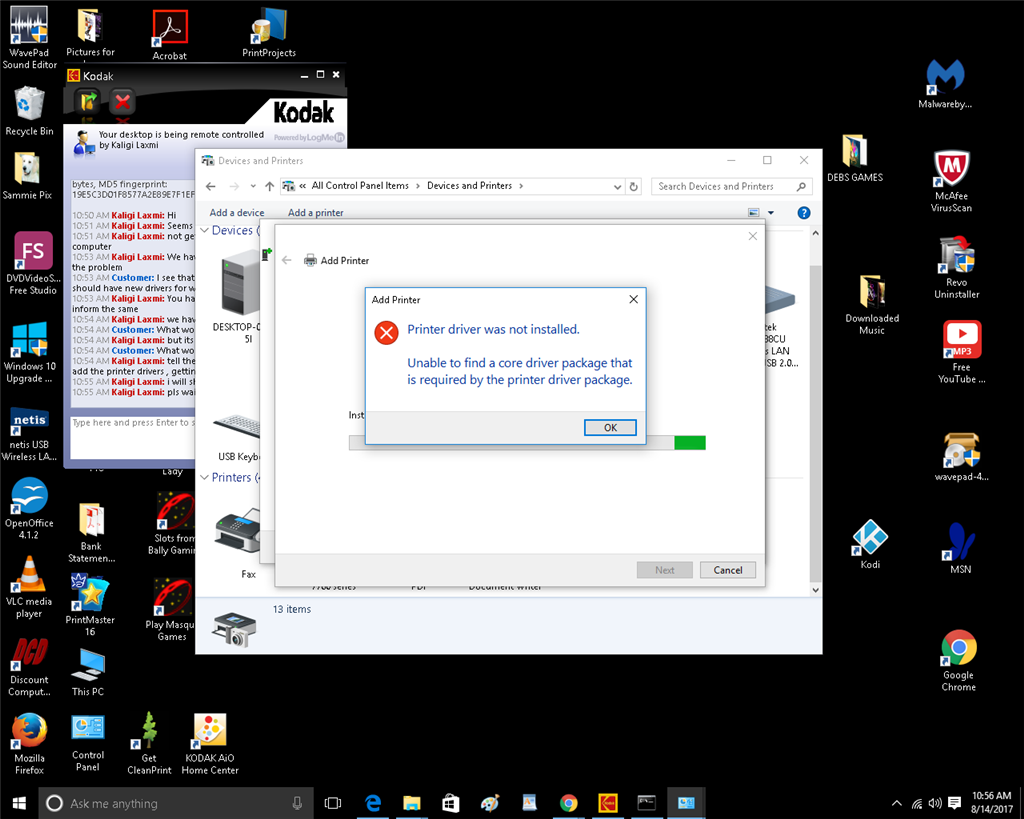Select the DVDVideoSoft Free Studio icon
Viewport: 1024px width, 819px height.
coord(33,263)
